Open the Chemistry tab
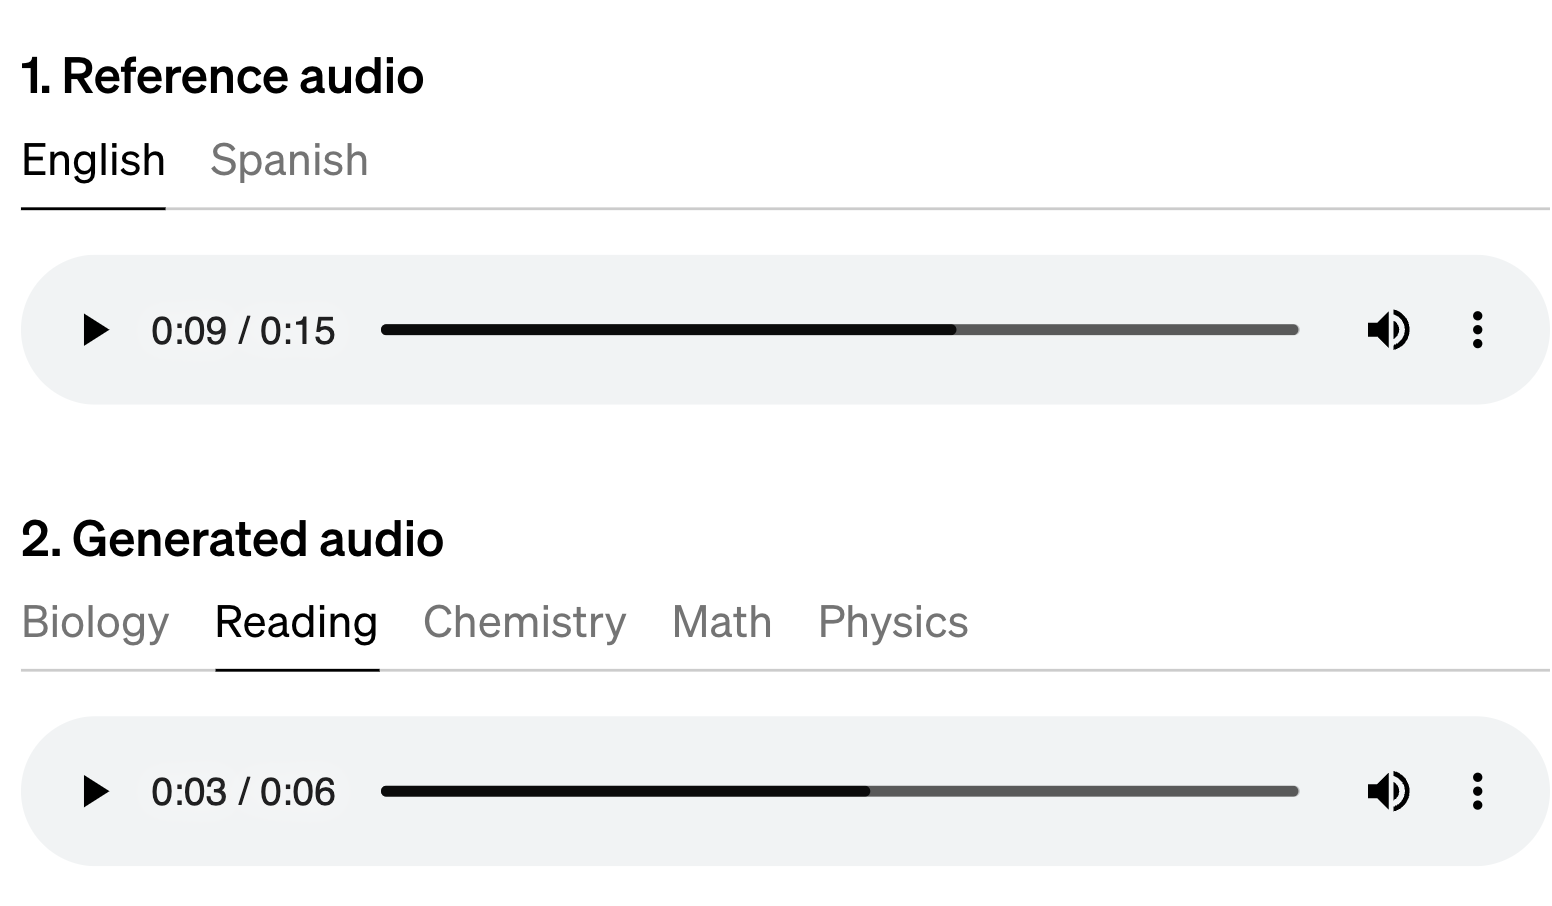 pyautogui.click(x=524, y=622)
